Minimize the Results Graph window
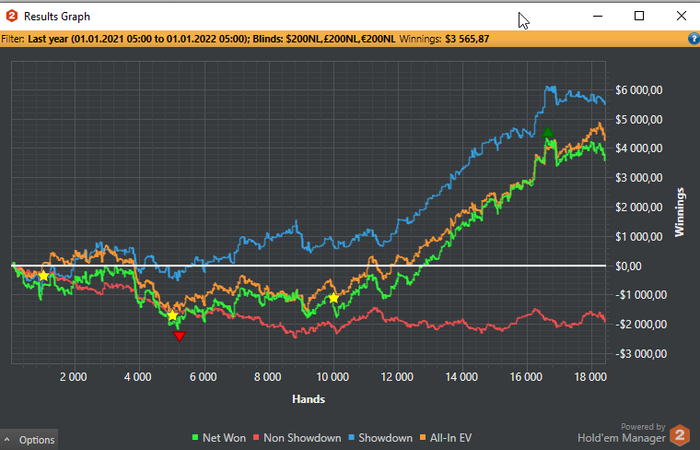 (598, 16)
